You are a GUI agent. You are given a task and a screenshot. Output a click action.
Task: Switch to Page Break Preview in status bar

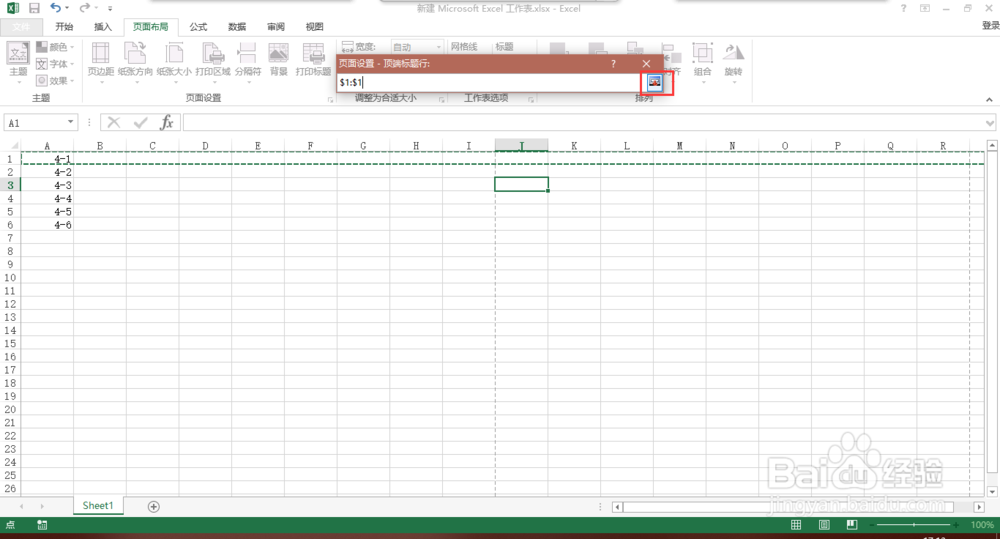(851, 524)
